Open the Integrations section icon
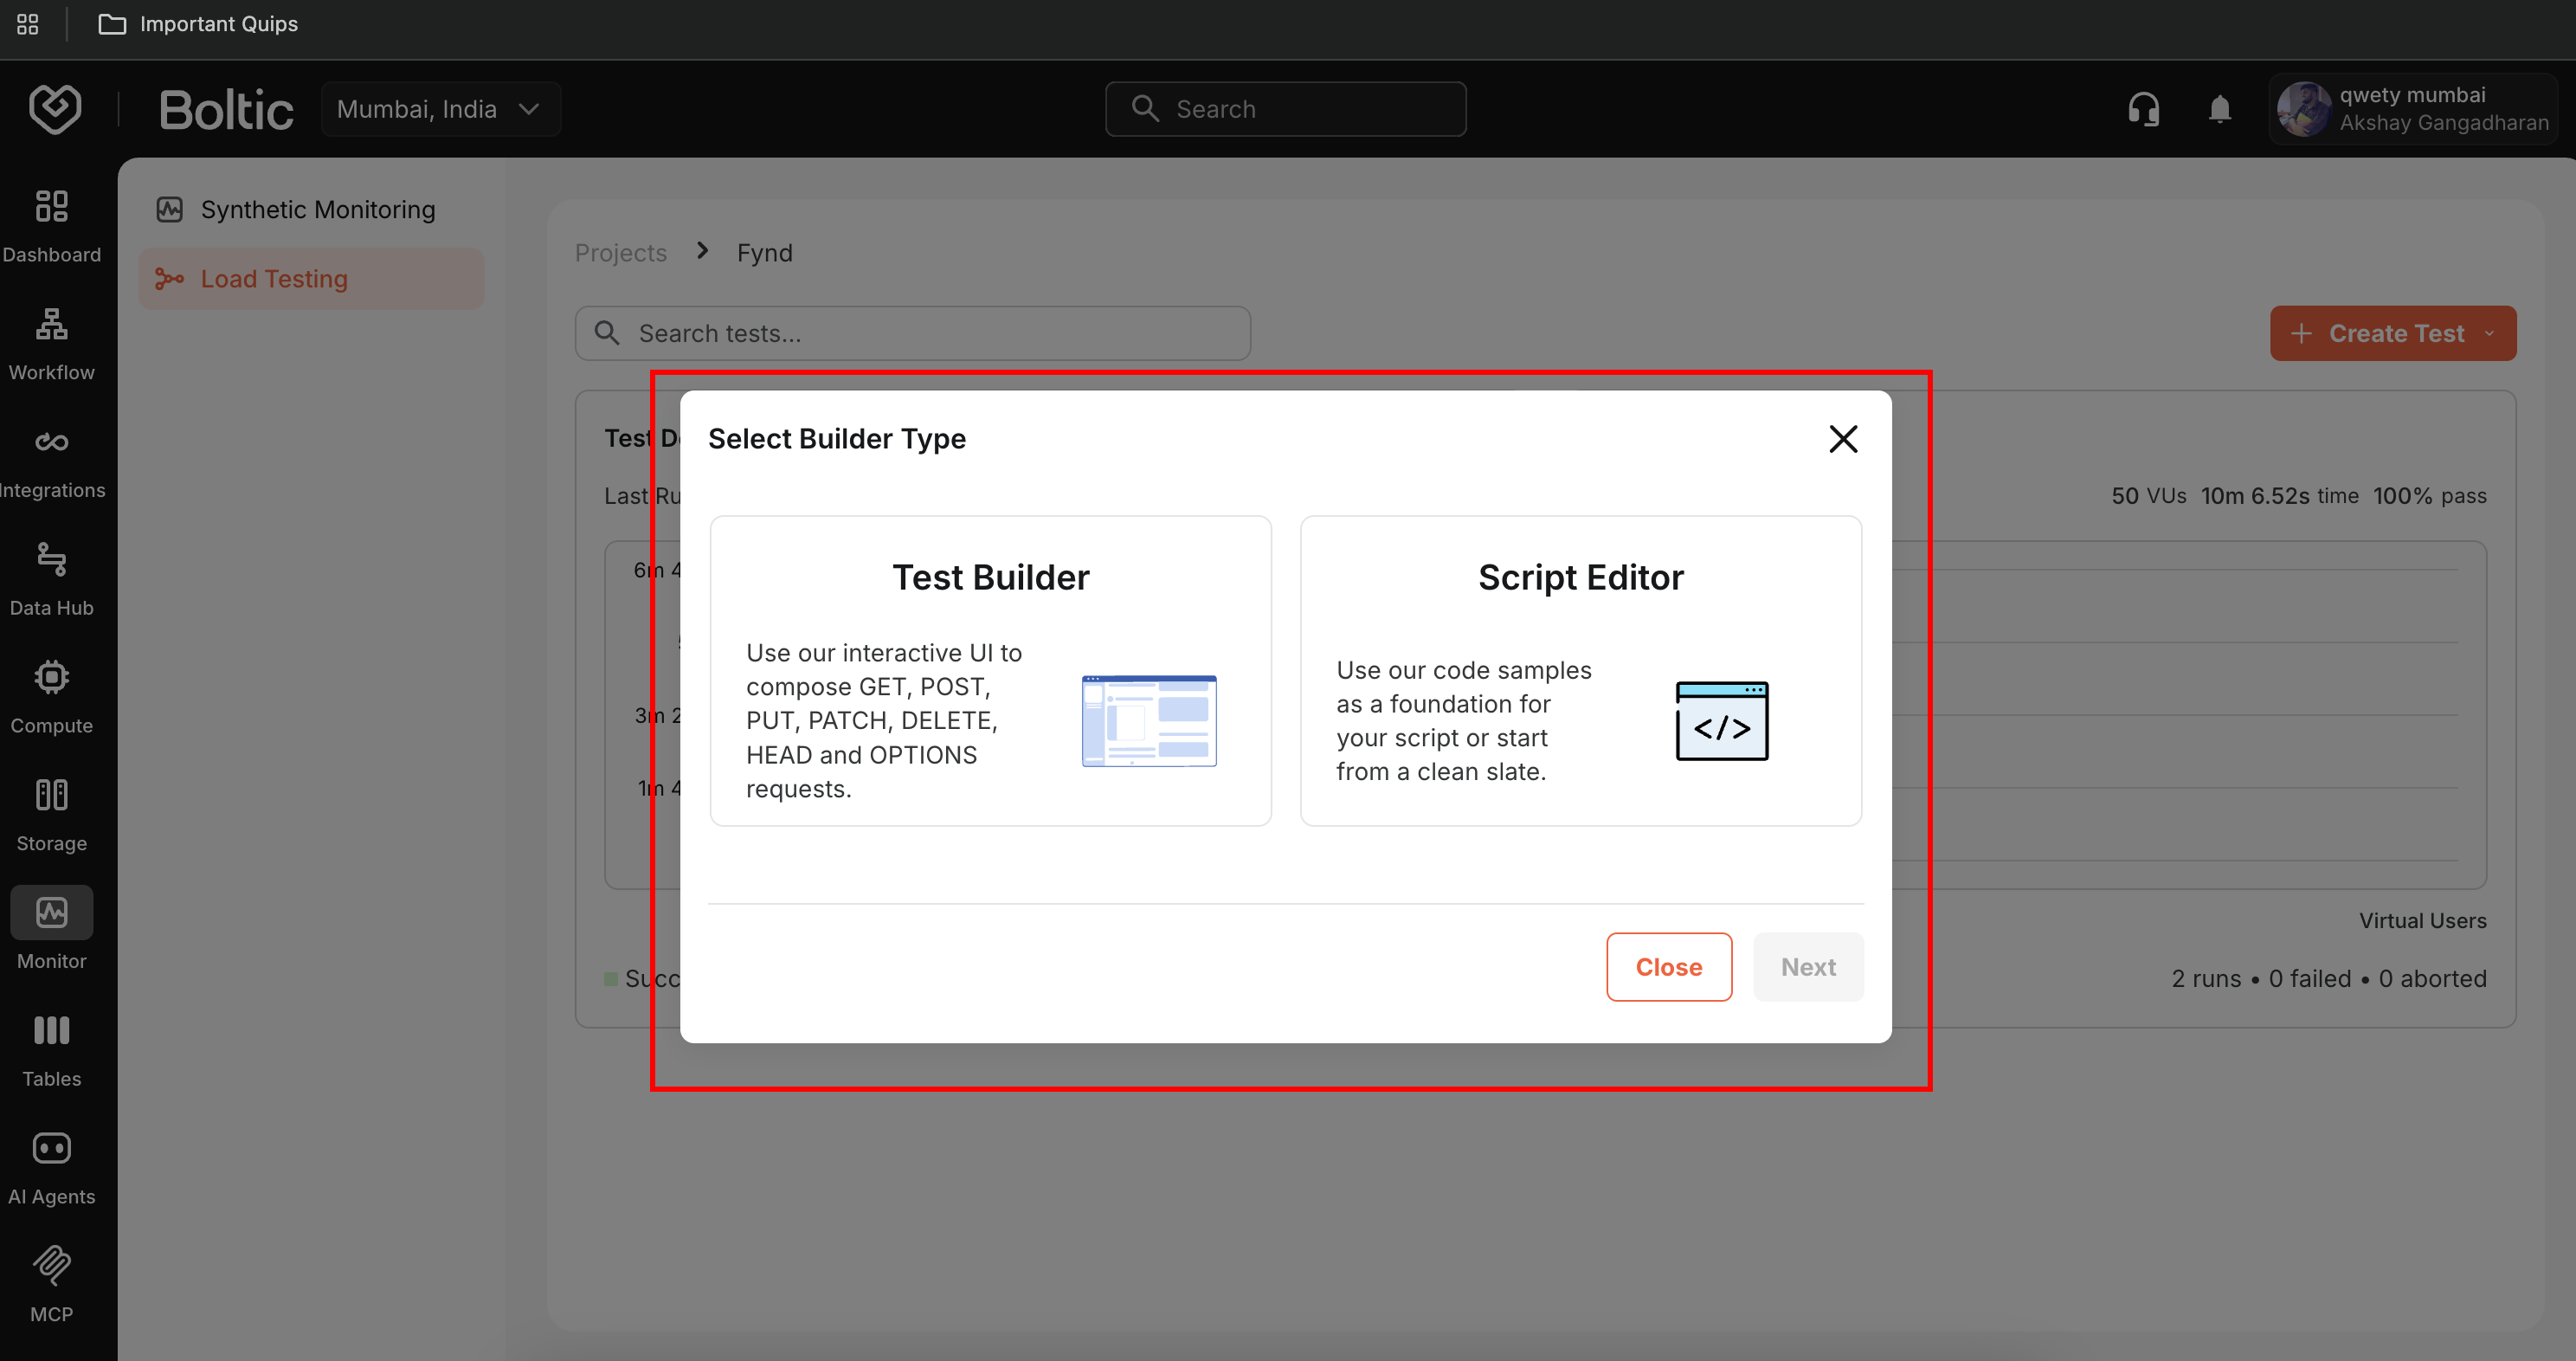This screenshot has width=2576, height=1361. click(51, 441)
